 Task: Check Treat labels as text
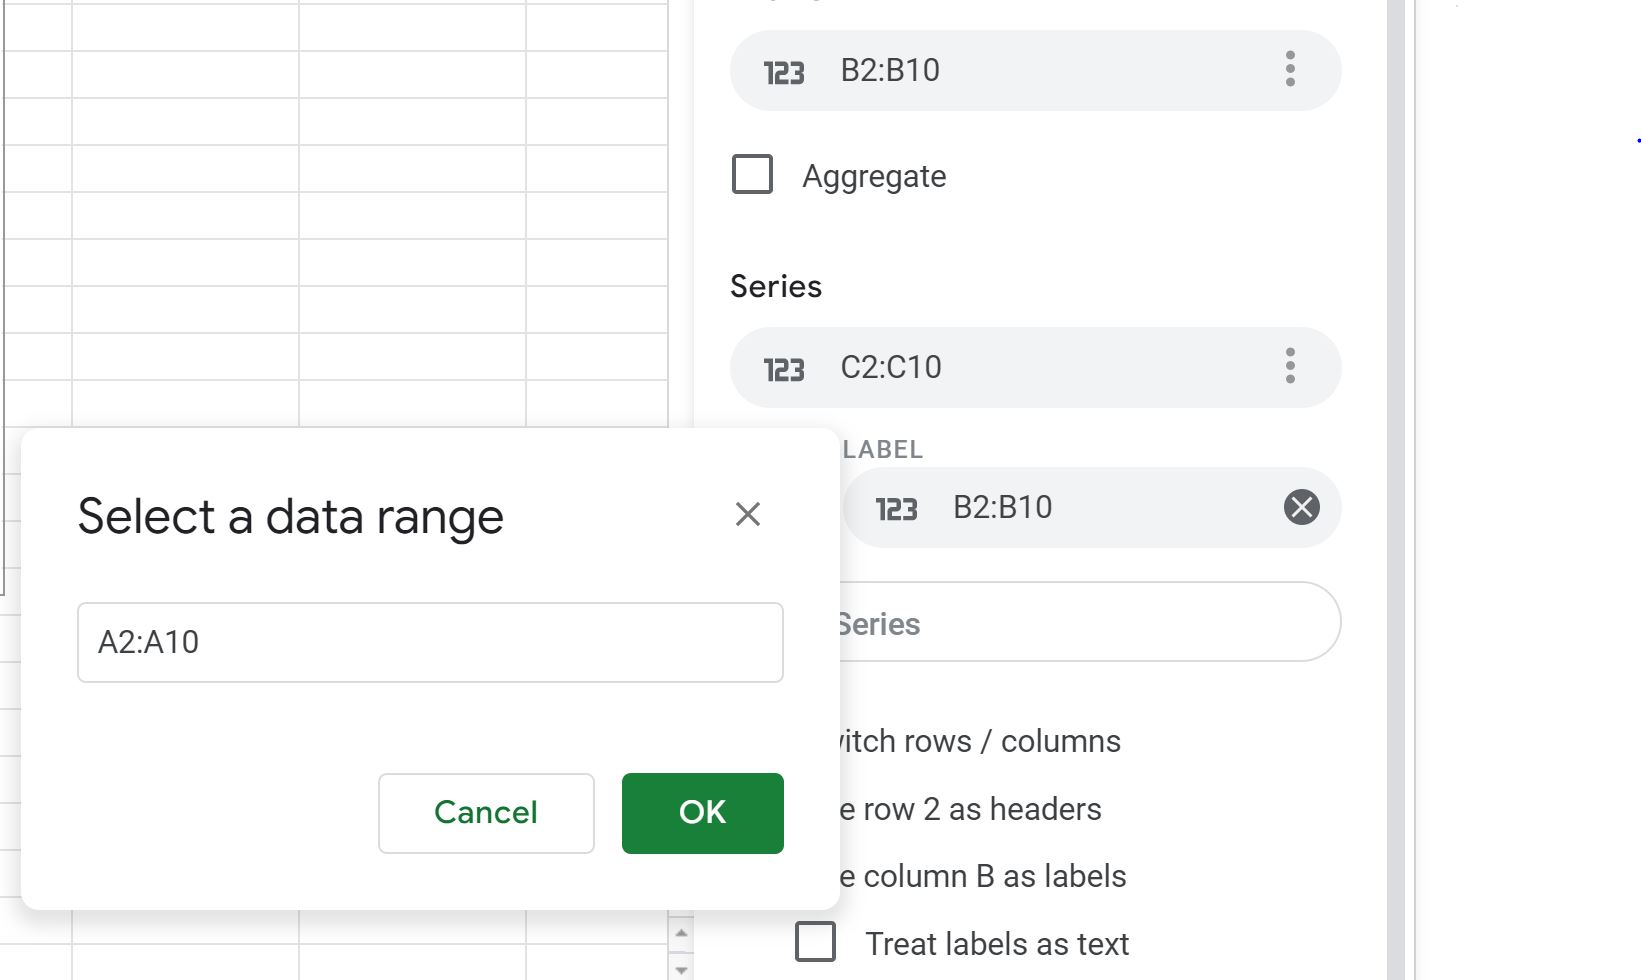815,942
